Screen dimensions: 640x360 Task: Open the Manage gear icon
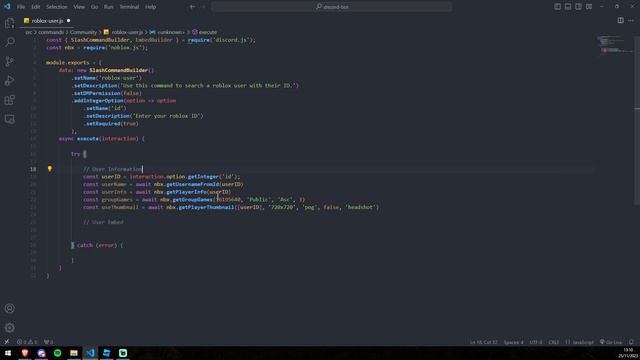(9, 327)
